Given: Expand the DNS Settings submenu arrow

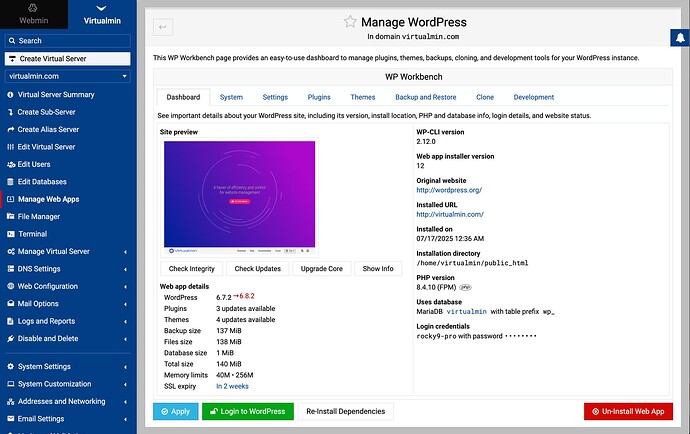Looking at the screenshot, I should (125, 269).
